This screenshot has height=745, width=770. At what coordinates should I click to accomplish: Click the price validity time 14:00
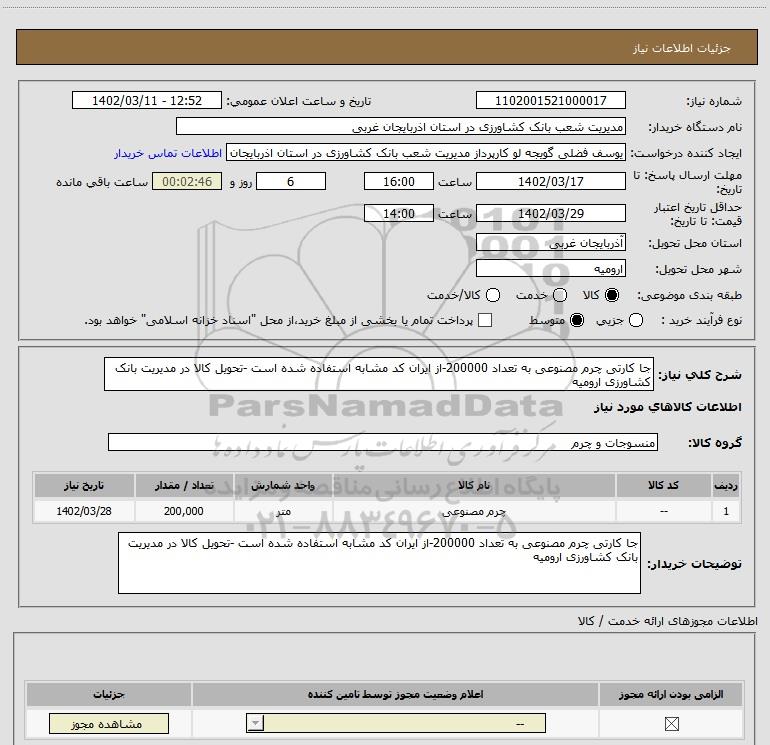[399, 213]
